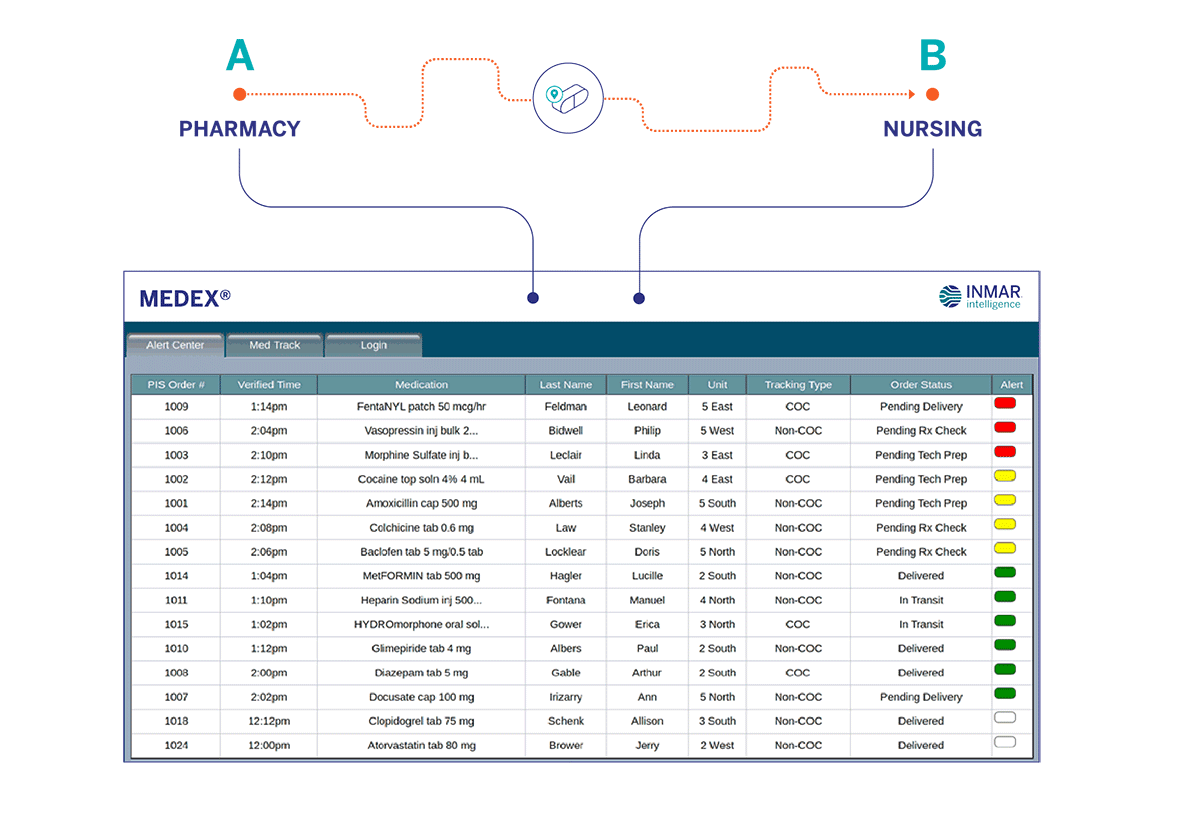
Task: Click the 5 East unit cell
Action: 717,407
